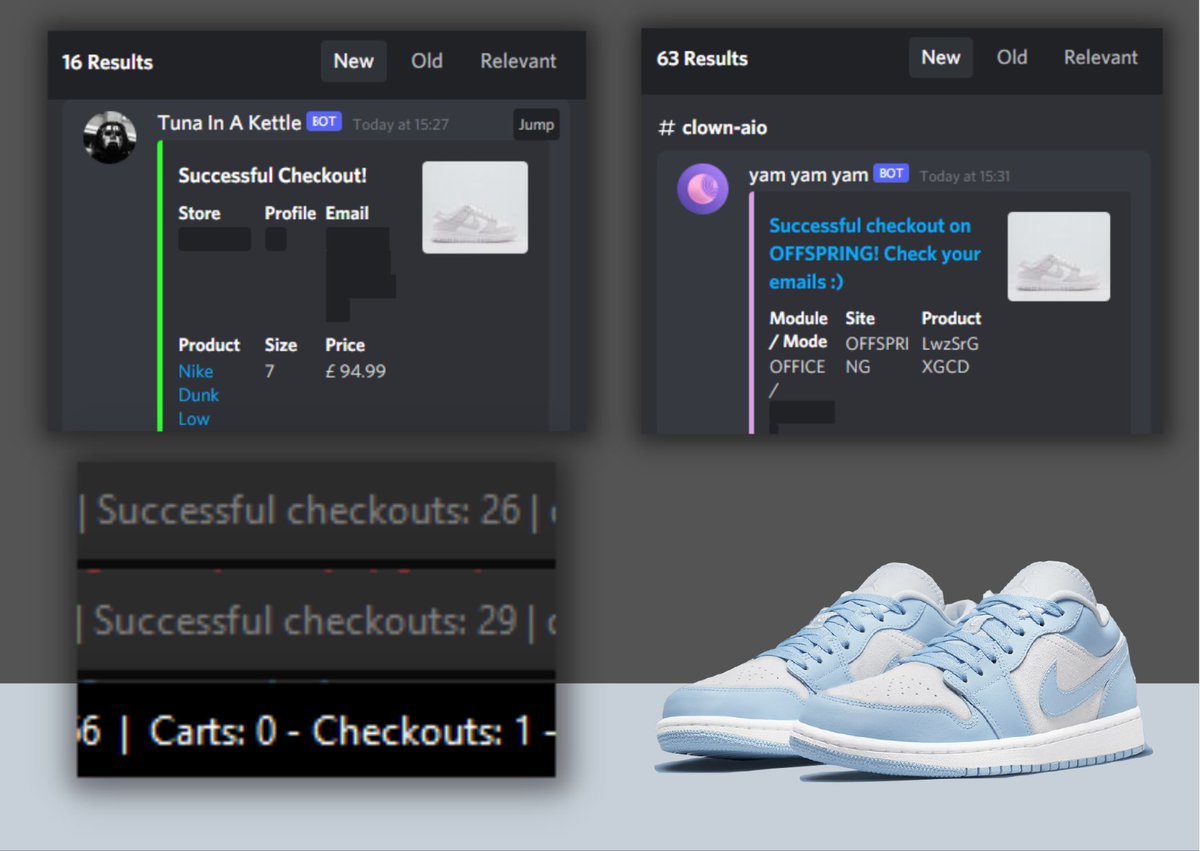Select the New tab in 63 Results panel
The width and height of the screenshot is (1200, 851).
pyautogui.click(x=940, y=57)
